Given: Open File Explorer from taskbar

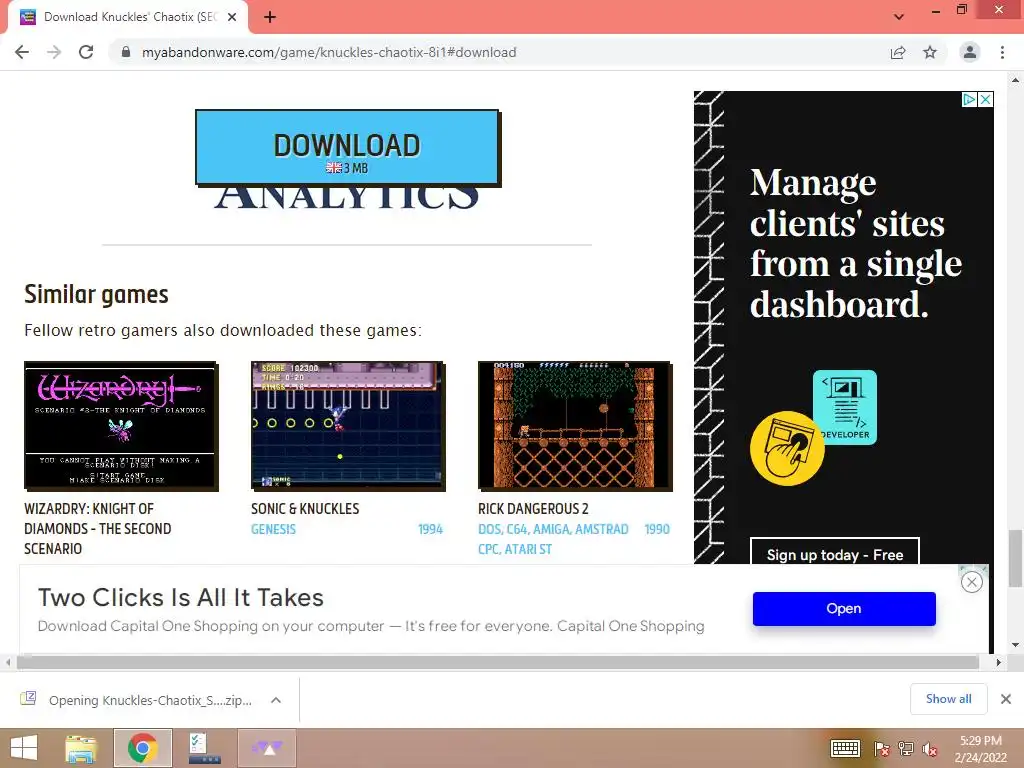Looking at the screenshot, I should point(82,748).
